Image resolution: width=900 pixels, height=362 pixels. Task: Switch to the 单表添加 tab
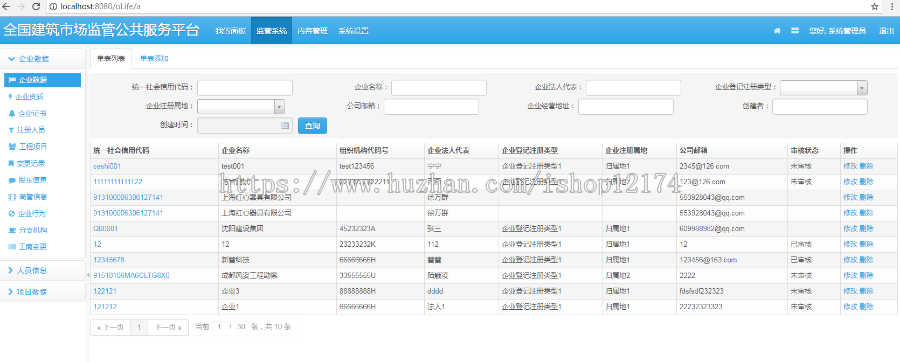pyautogui.click(x=154, y=59)
